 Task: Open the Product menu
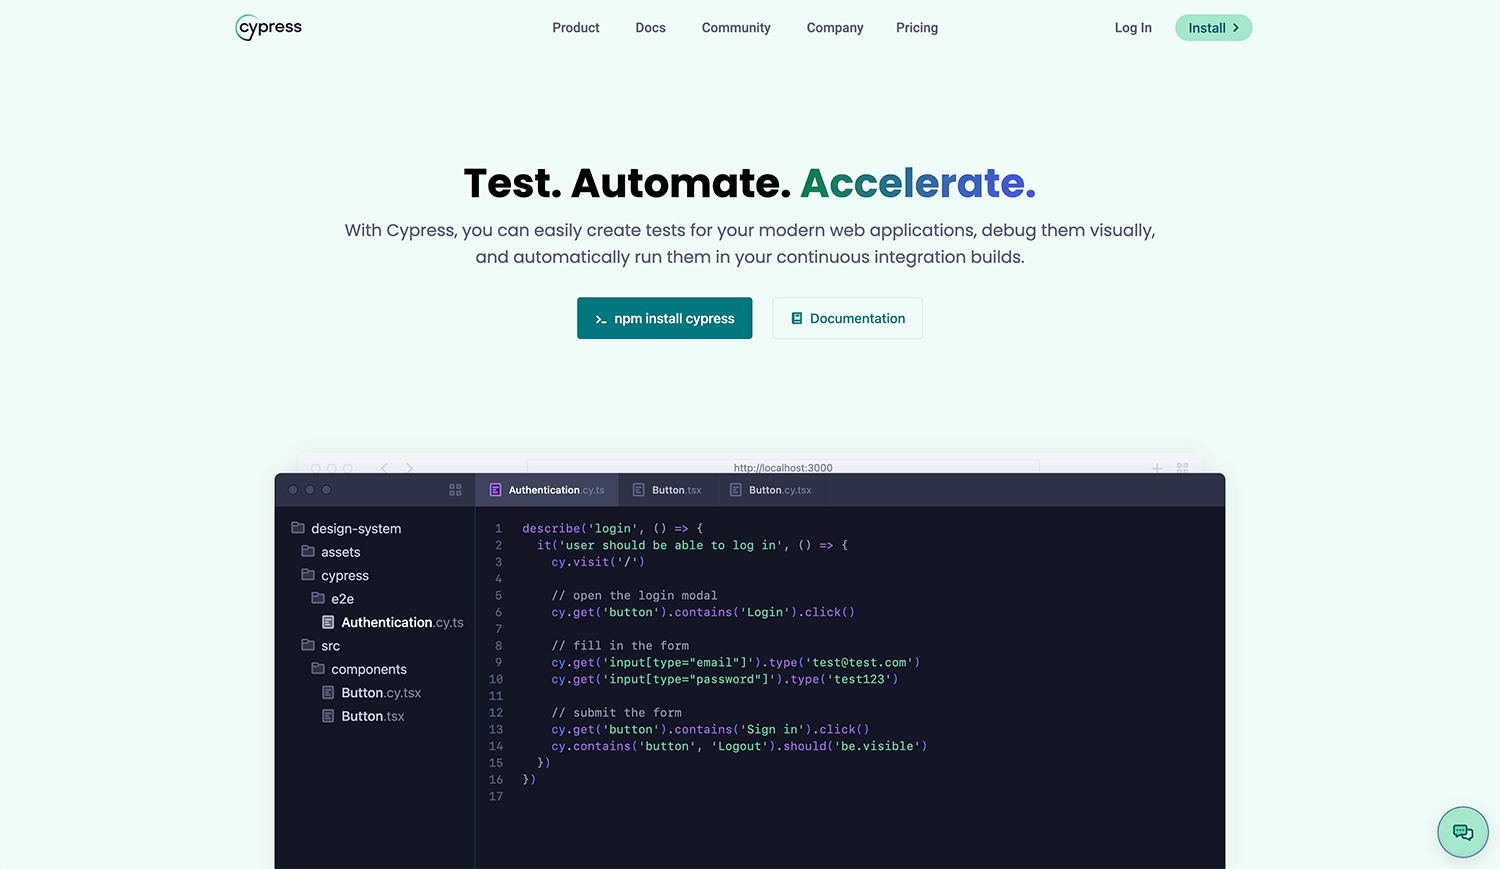click(576, 28)
